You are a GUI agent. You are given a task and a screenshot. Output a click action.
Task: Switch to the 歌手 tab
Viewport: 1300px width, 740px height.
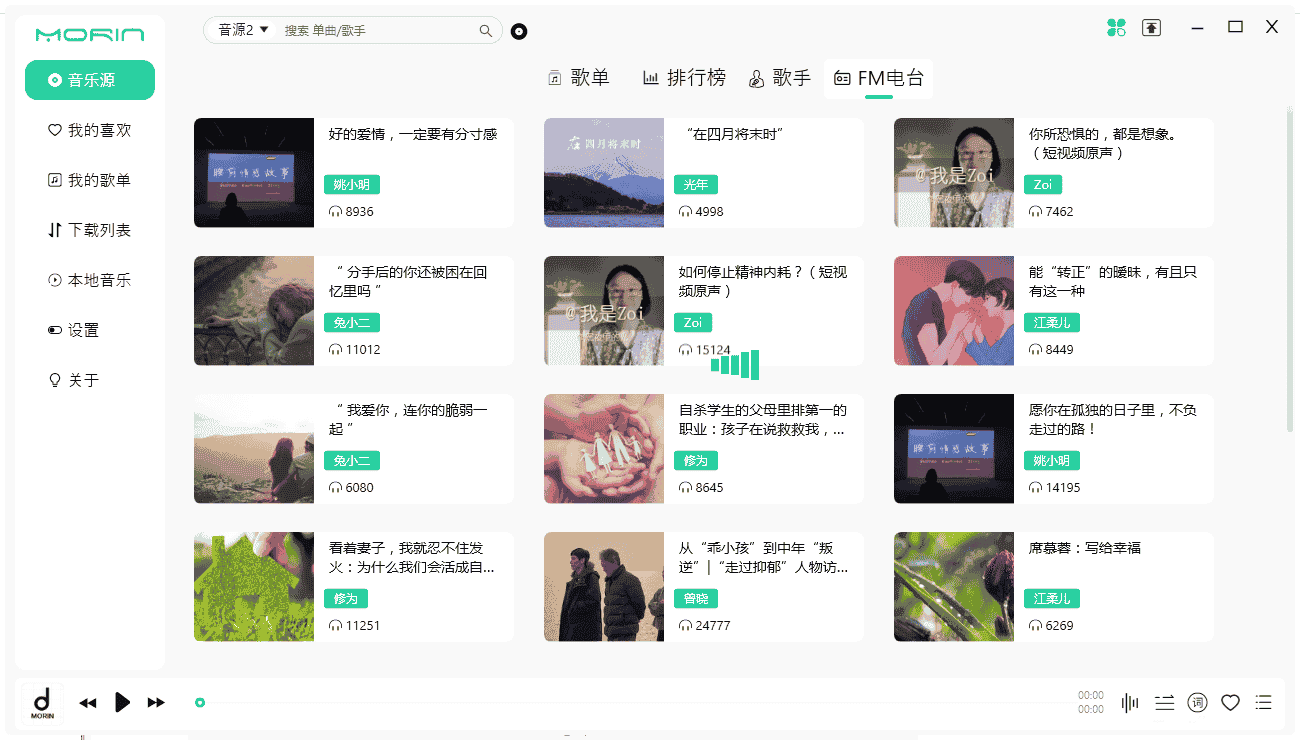pyautogui.click(x=780, y=78)
